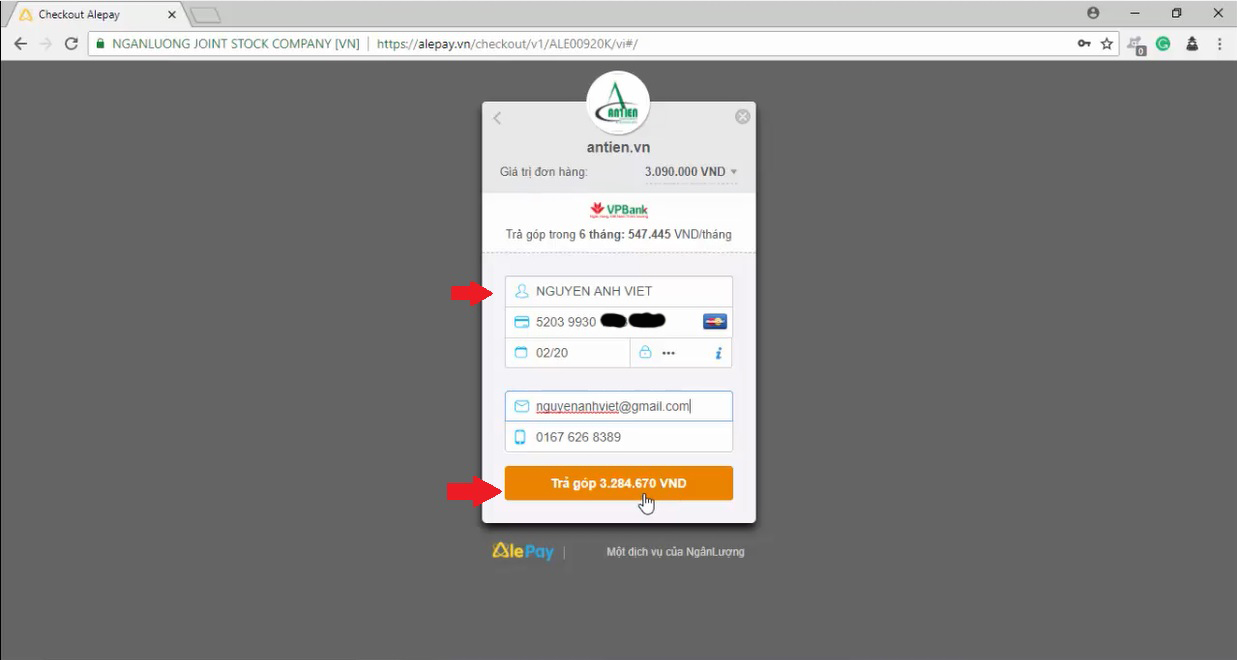This screenshot has height=660, width=1237.
Task: Open a new tab beside Checkout Alepay
Action: pyautogui.click(x=205, y=15)
